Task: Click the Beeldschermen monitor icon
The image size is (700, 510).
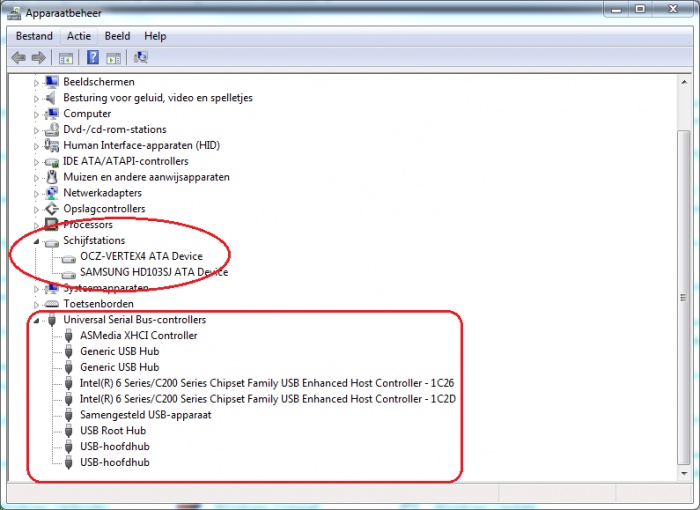Action: (x=52, y=82)
